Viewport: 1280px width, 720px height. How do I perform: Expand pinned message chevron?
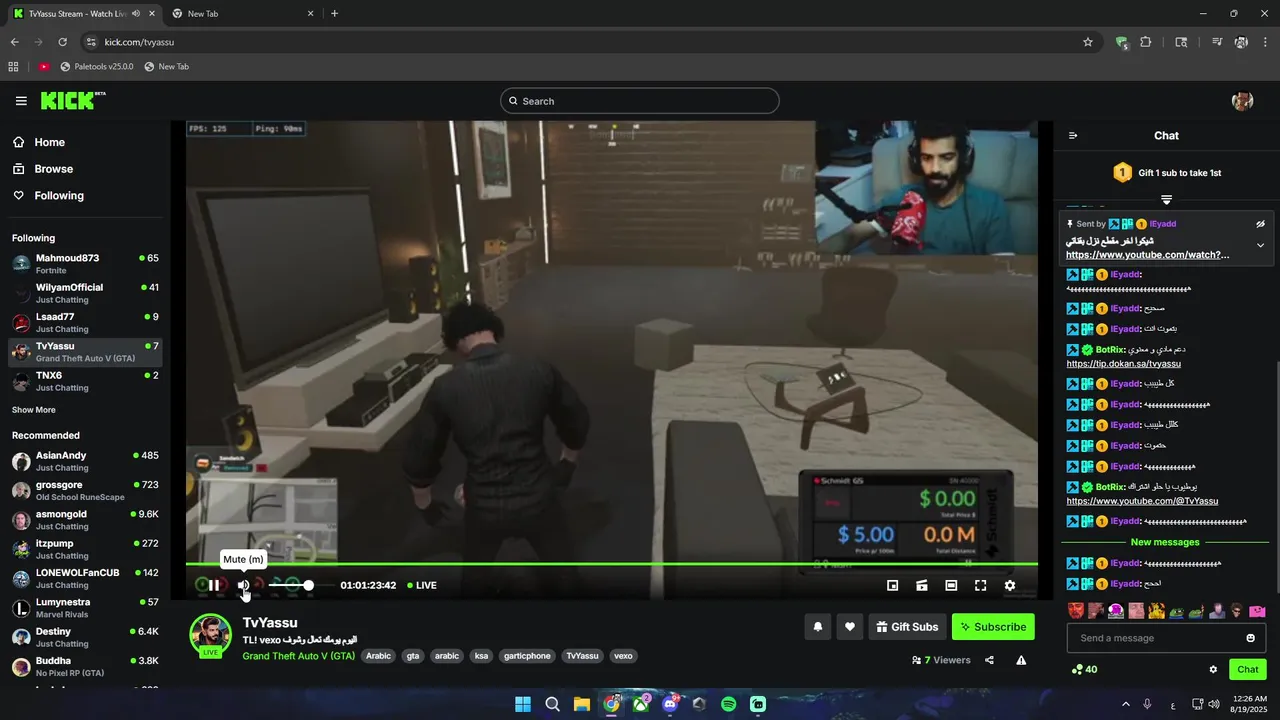click(1260, 245)
